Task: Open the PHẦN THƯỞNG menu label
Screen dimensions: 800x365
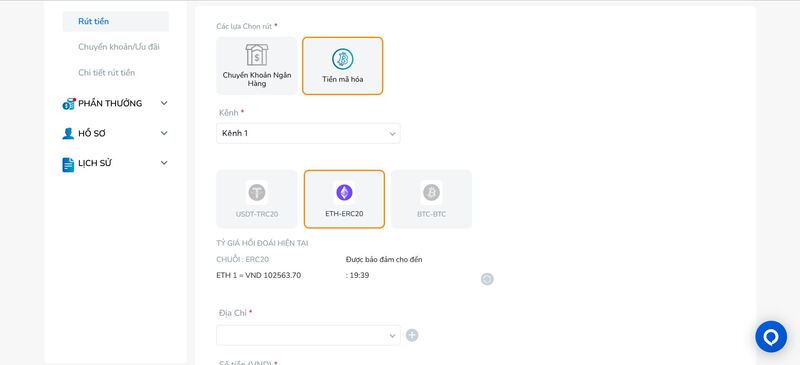Action: coord(110,103)
